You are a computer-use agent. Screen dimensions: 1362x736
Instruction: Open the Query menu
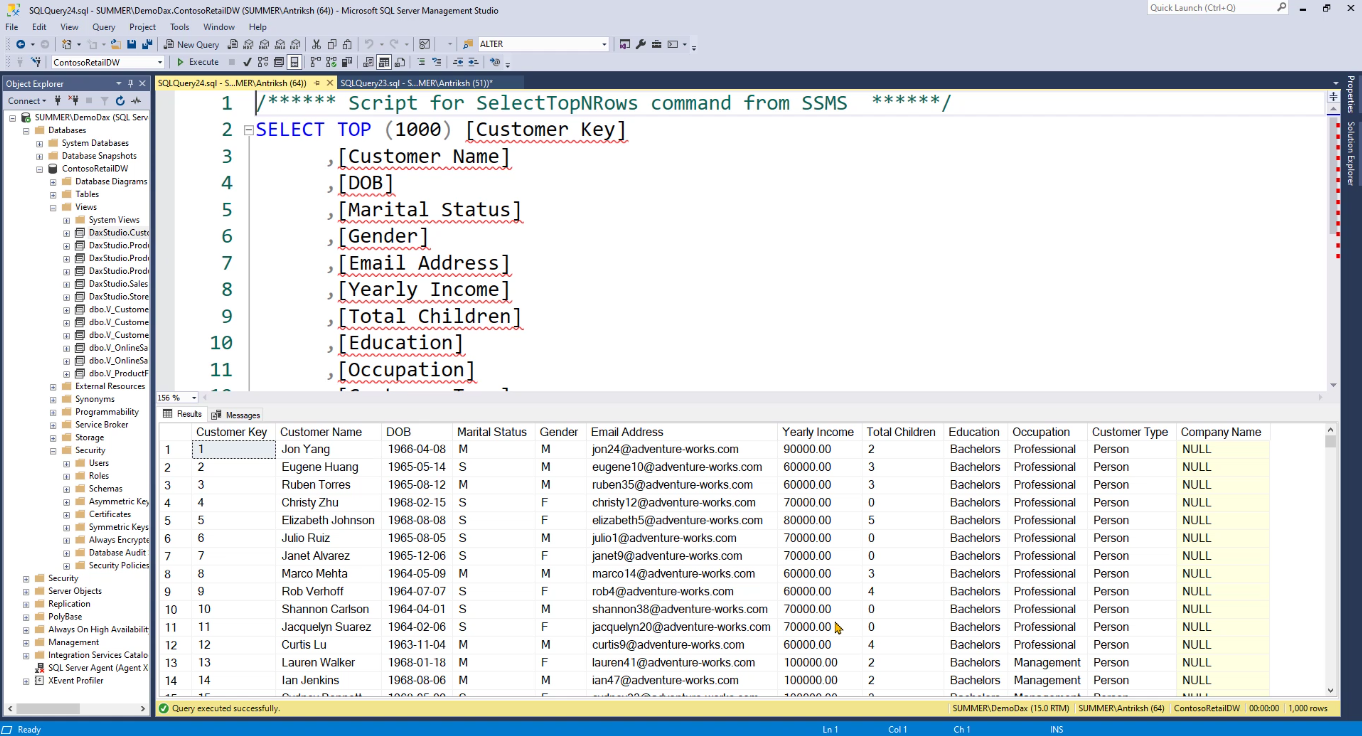[104, 27]
